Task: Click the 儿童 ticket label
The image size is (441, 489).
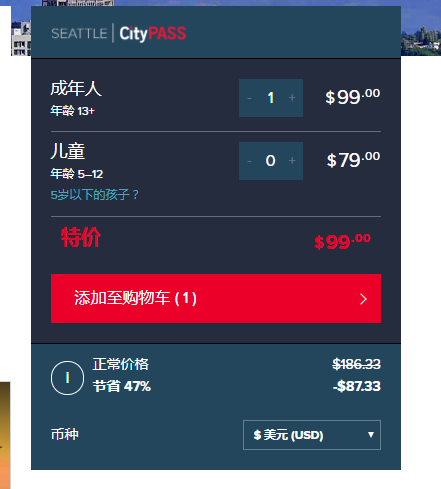Action: coord(68,151)
